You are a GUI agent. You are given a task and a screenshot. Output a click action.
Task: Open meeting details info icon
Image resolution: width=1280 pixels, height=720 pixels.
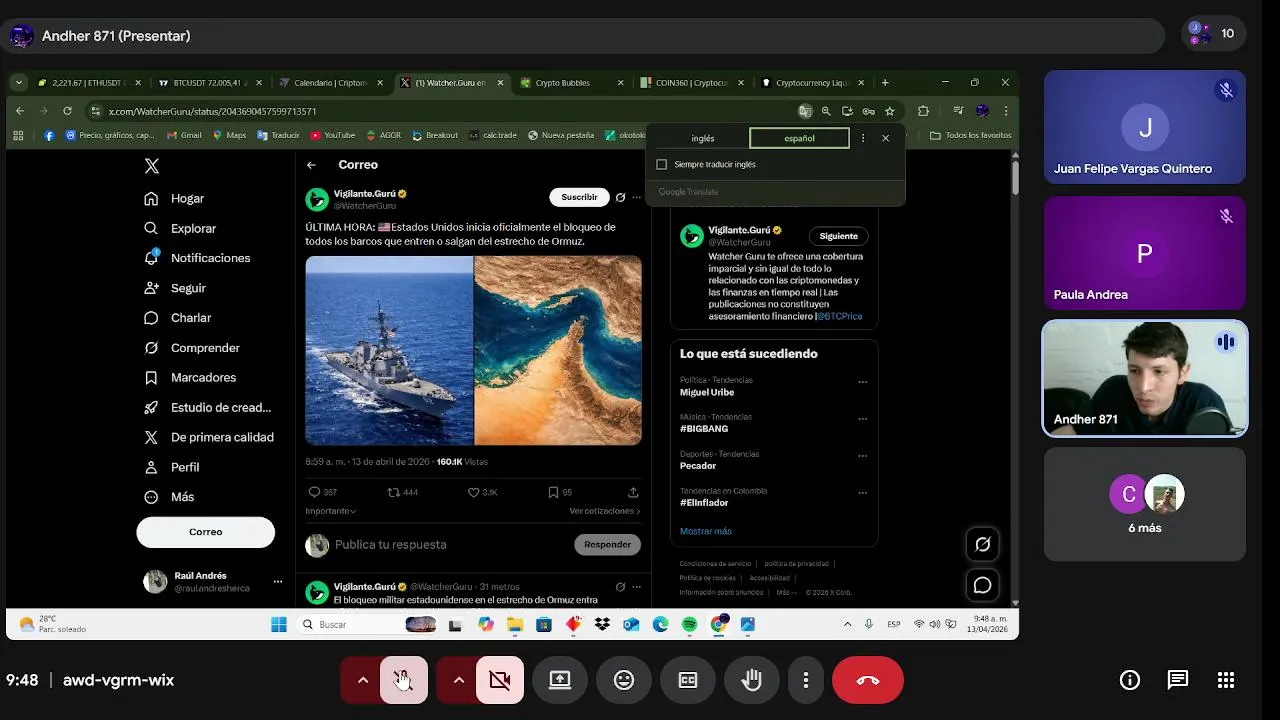[1130, 680]
